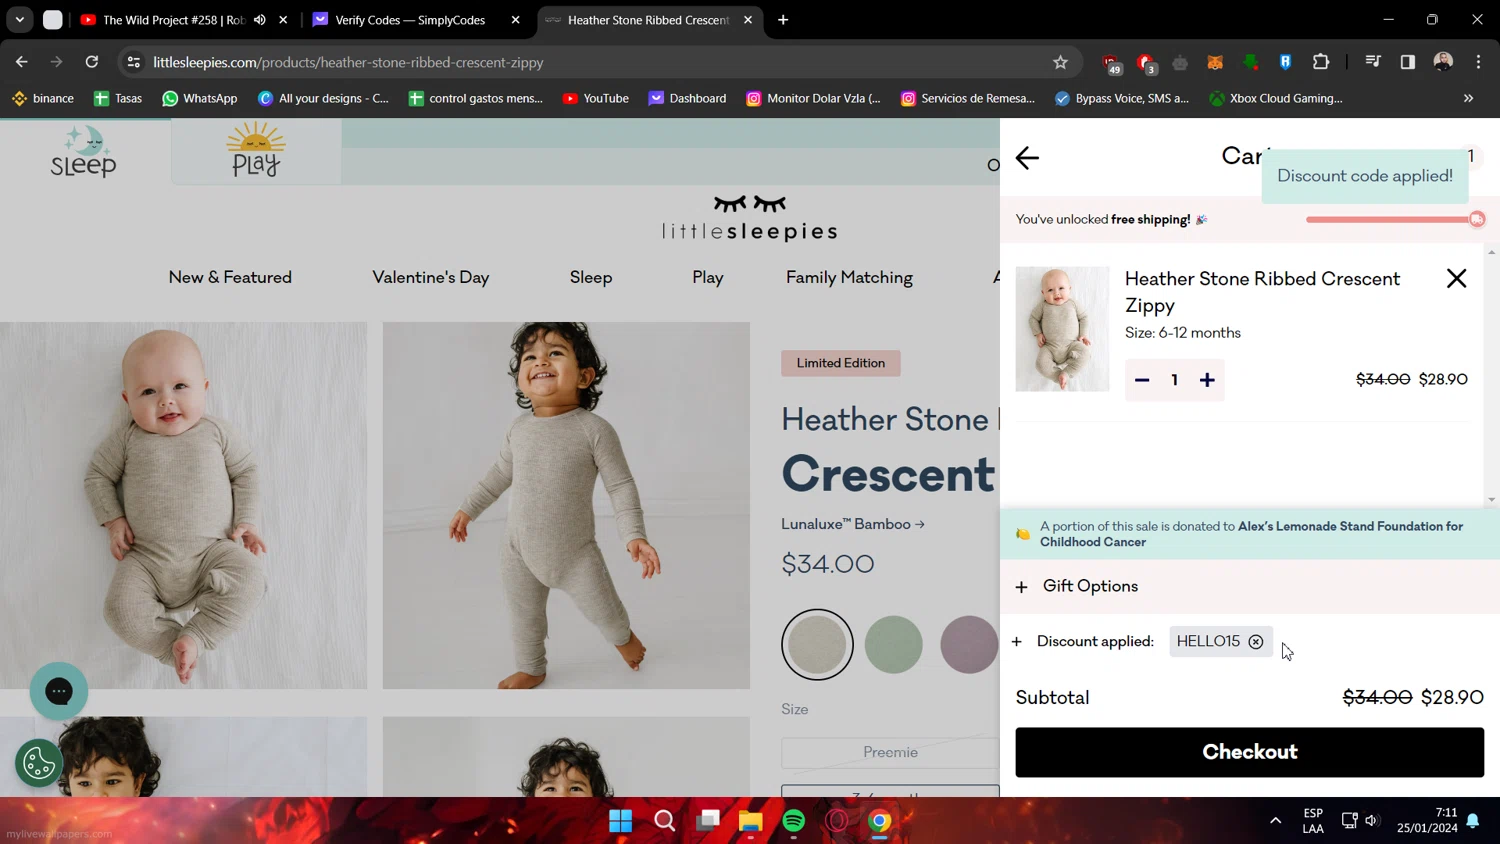Open the Sleep navigation menu
Screen dimensions: 1500x844
[x=591, y=278]
